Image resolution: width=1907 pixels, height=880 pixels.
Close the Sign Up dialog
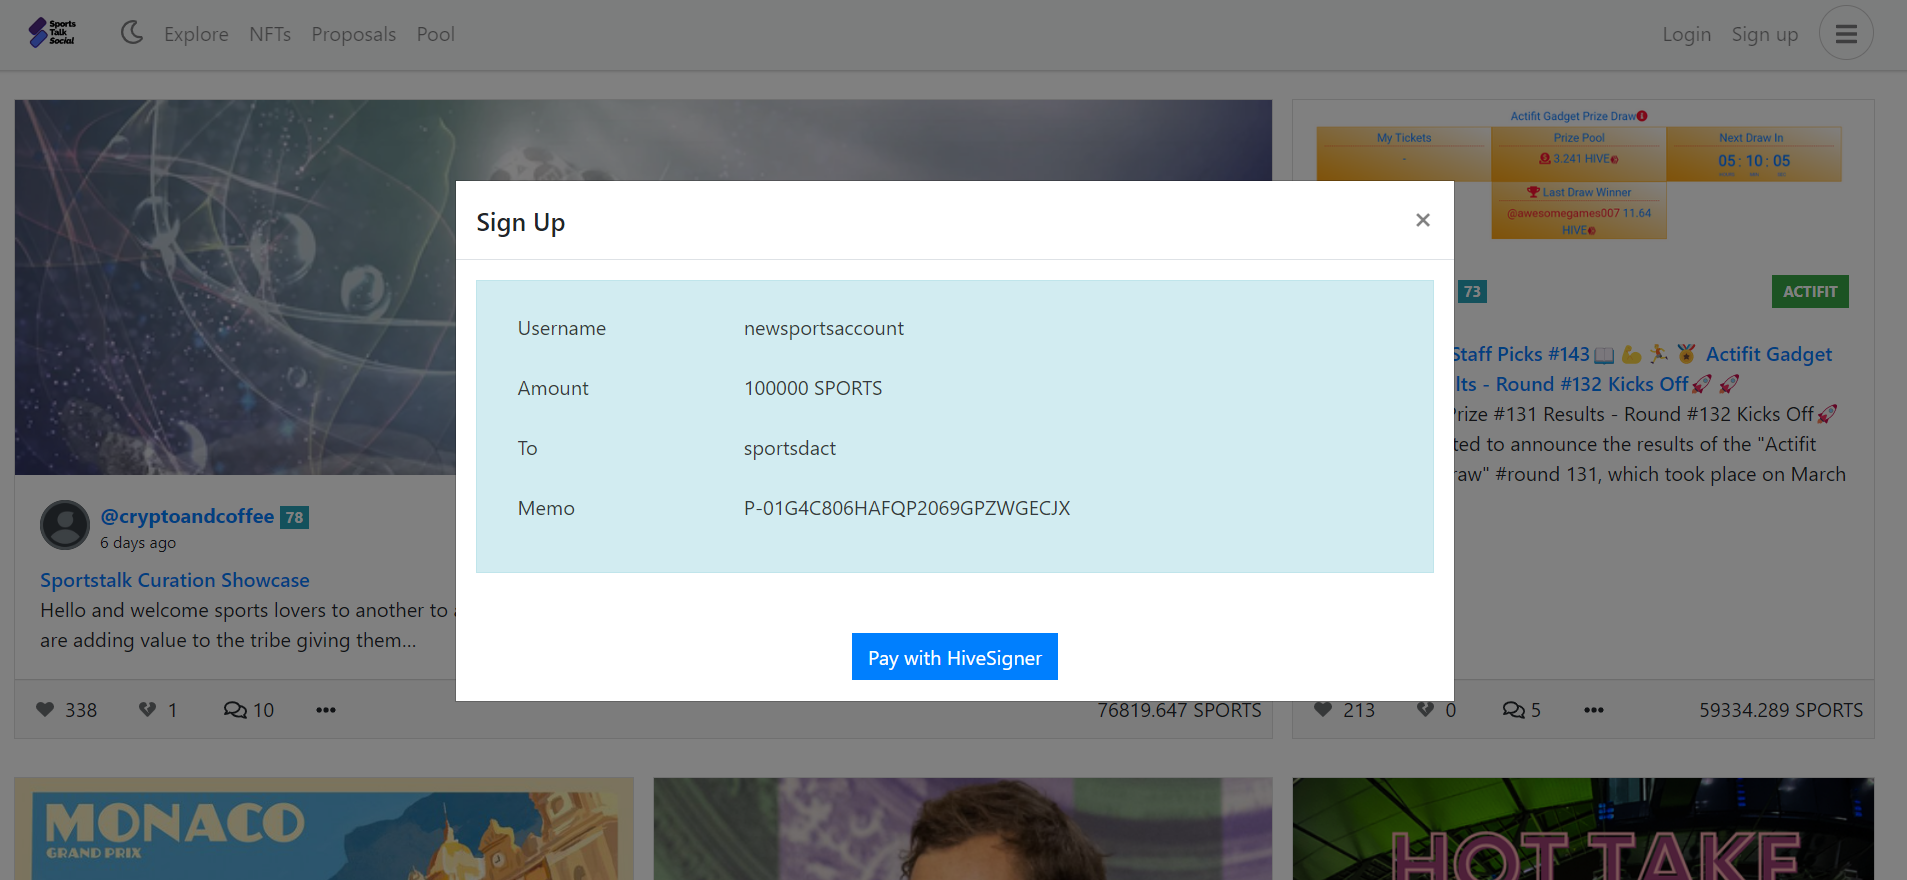point(1423,220)
